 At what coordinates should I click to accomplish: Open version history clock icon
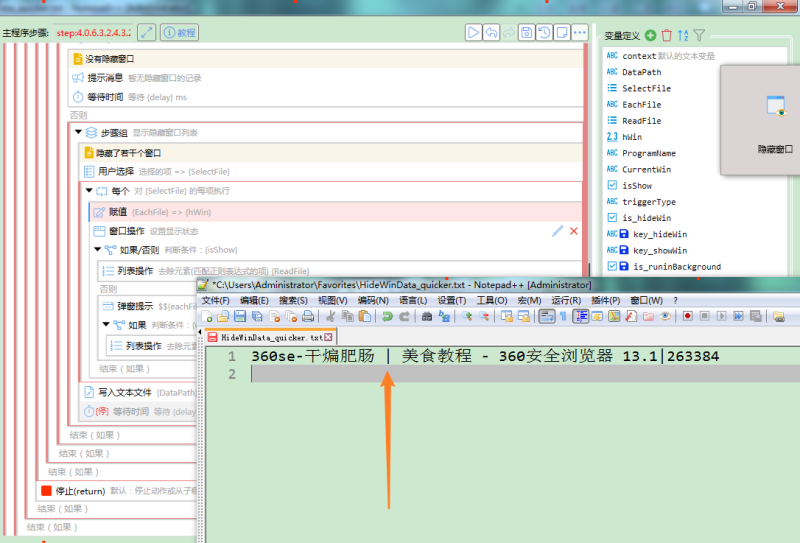click(x=544, y=33)
